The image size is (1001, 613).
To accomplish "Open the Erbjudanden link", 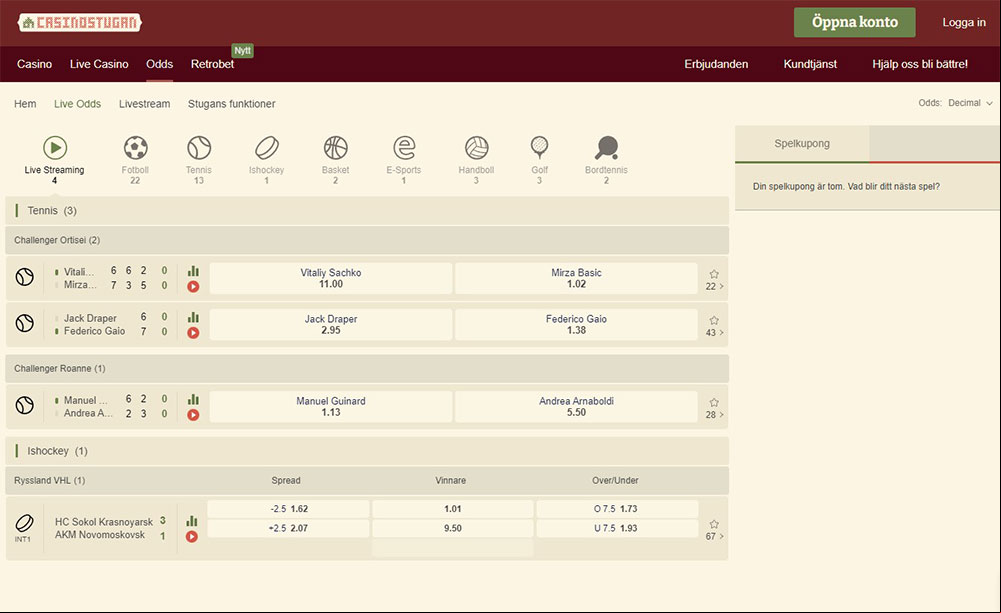I will 716,64.
